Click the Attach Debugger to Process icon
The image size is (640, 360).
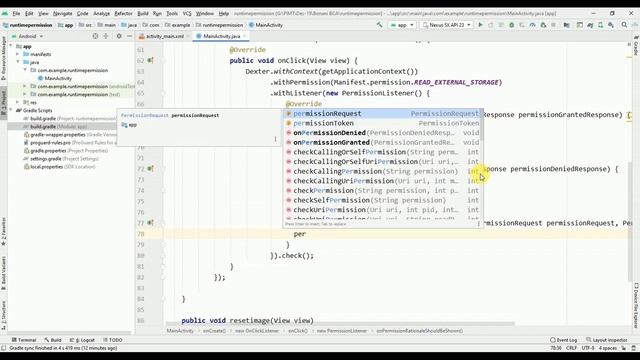pos(543,25)
